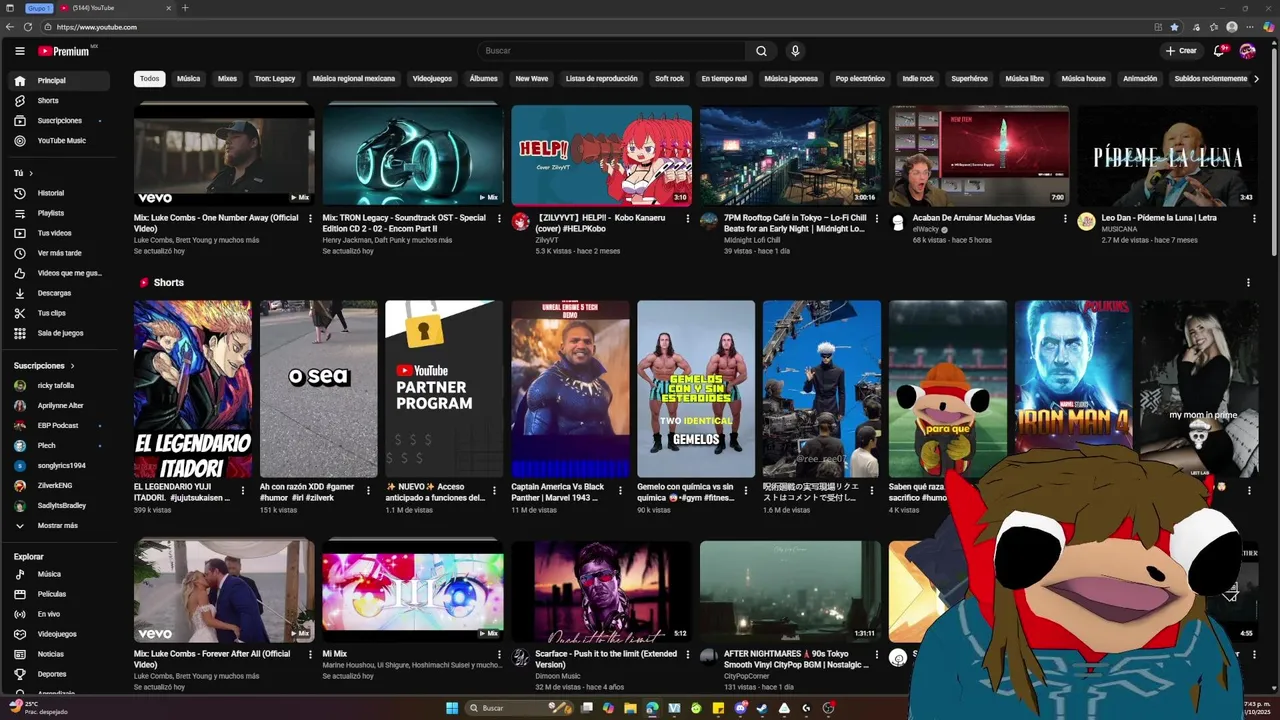Bookmark page with the star icon
Screen dimensions: 1280x720
tap(1174, 27)
